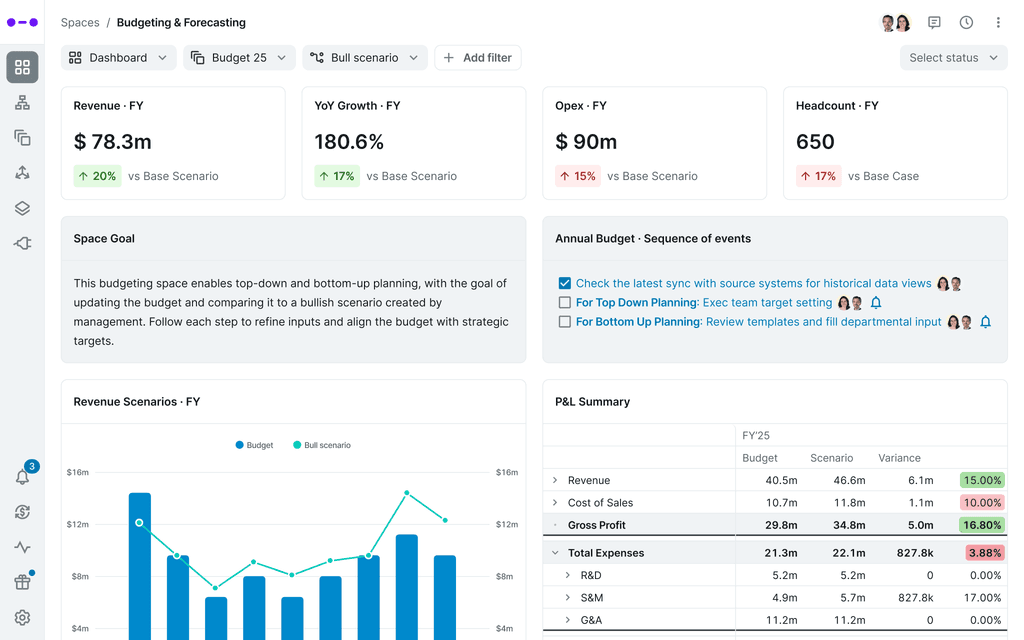The width and height of the screenshot is (1024, 640).
Task: Open the Select status dropdown
Action: click(x=952, y=57)
